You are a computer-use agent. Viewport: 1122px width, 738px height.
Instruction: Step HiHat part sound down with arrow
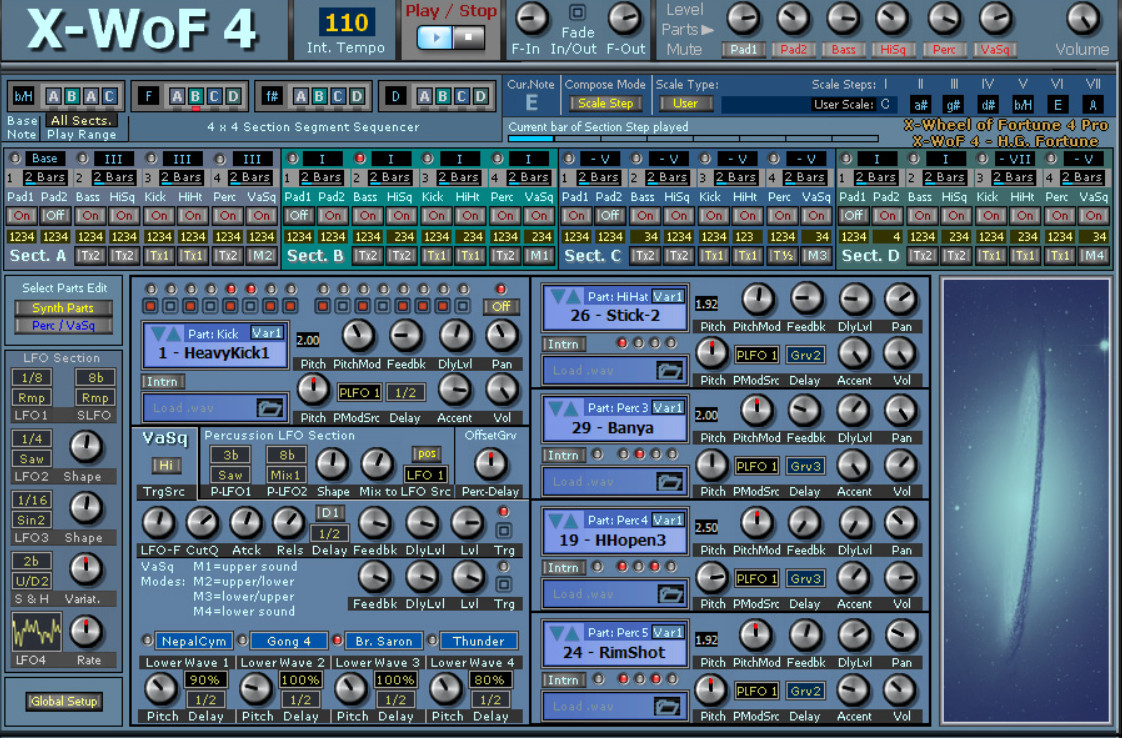[556, 296]
